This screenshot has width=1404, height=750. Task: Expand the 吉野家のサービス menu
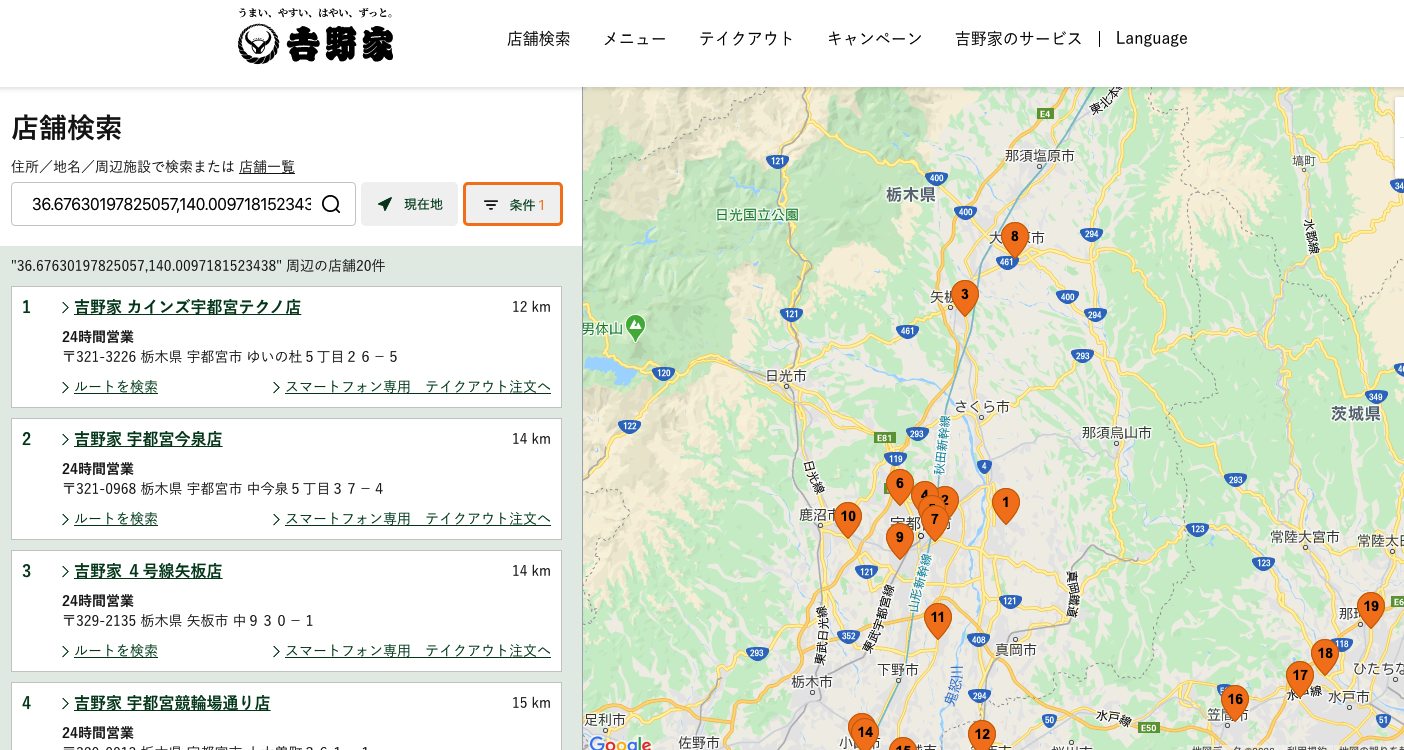(x=1018, y=39)
